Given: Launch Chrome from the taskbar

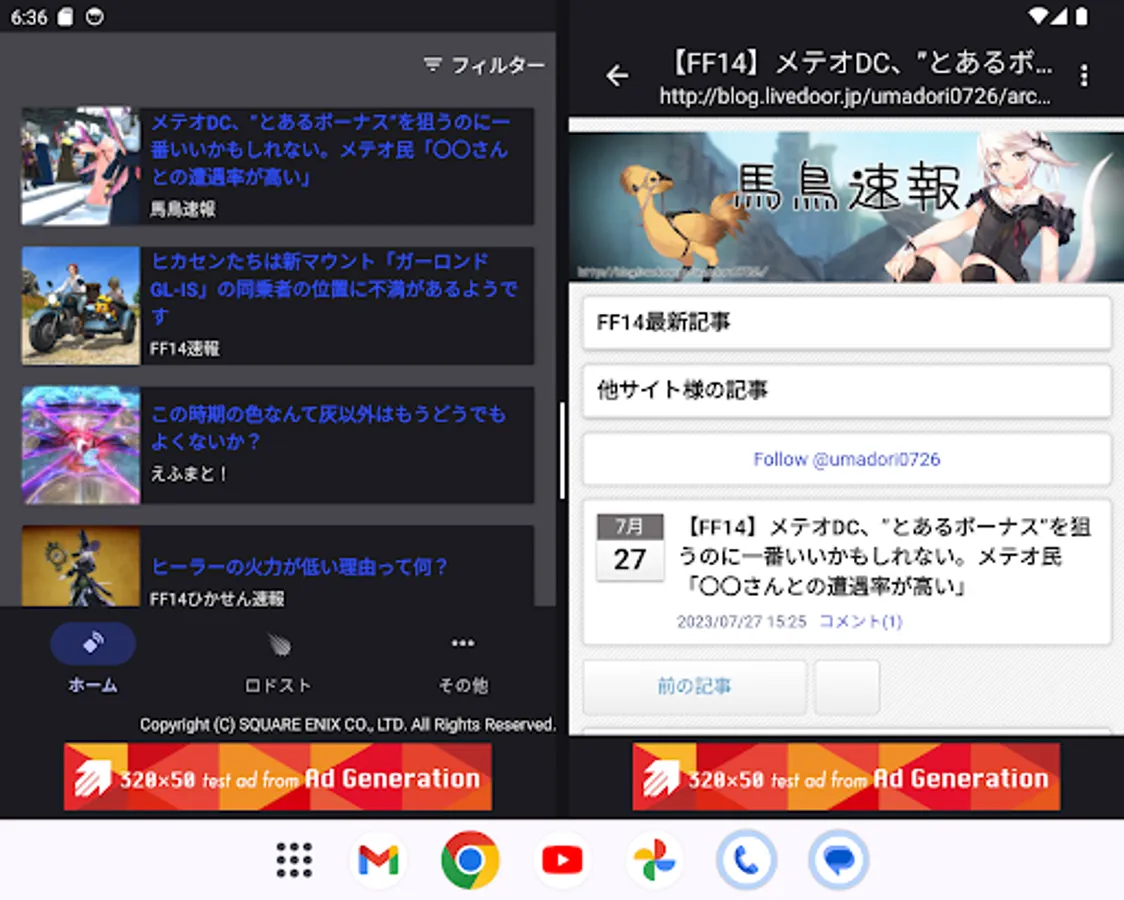Looking at the screenshot, I should pos(470,859).
